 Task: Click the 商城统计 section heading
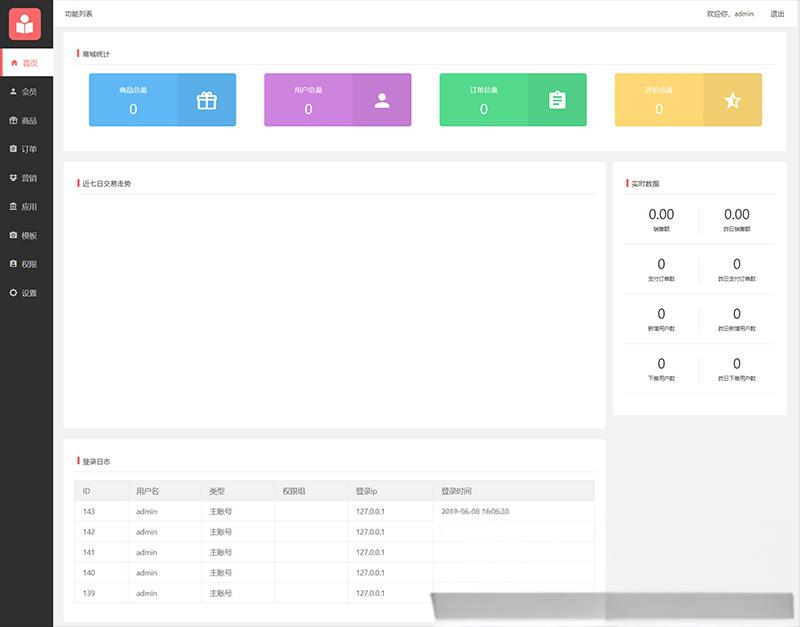(96, 54)
